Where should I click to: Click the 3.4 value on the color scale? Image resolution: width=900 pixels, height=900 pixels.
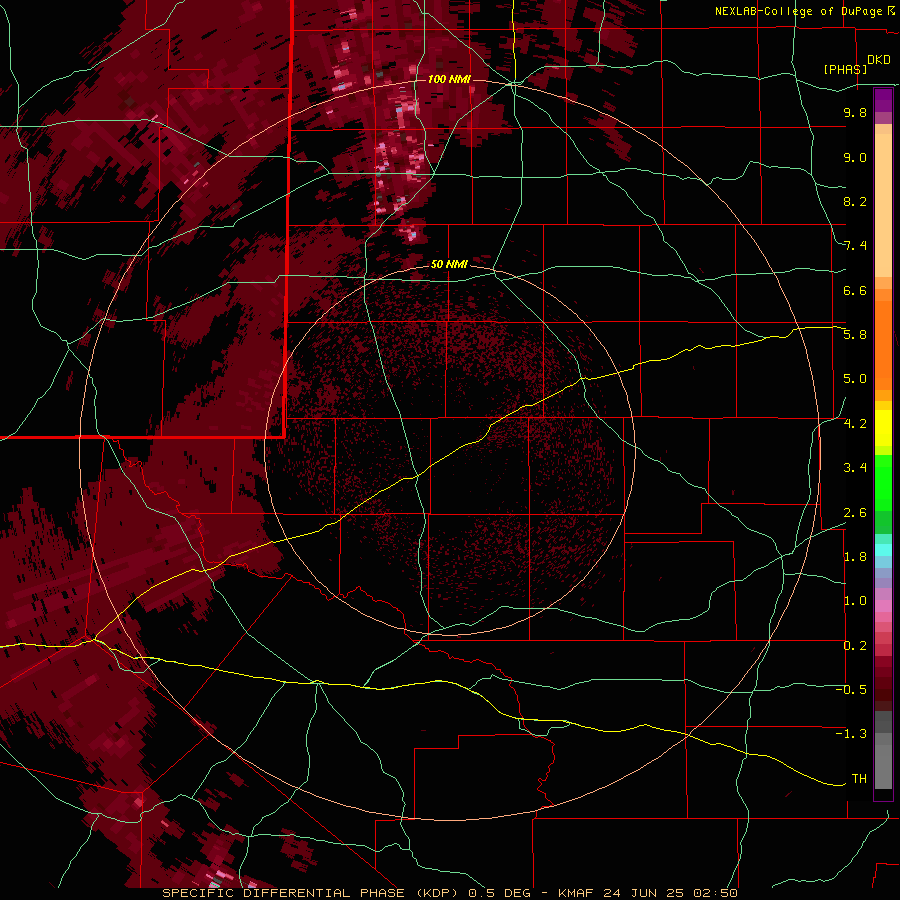[x=855, y=468]
